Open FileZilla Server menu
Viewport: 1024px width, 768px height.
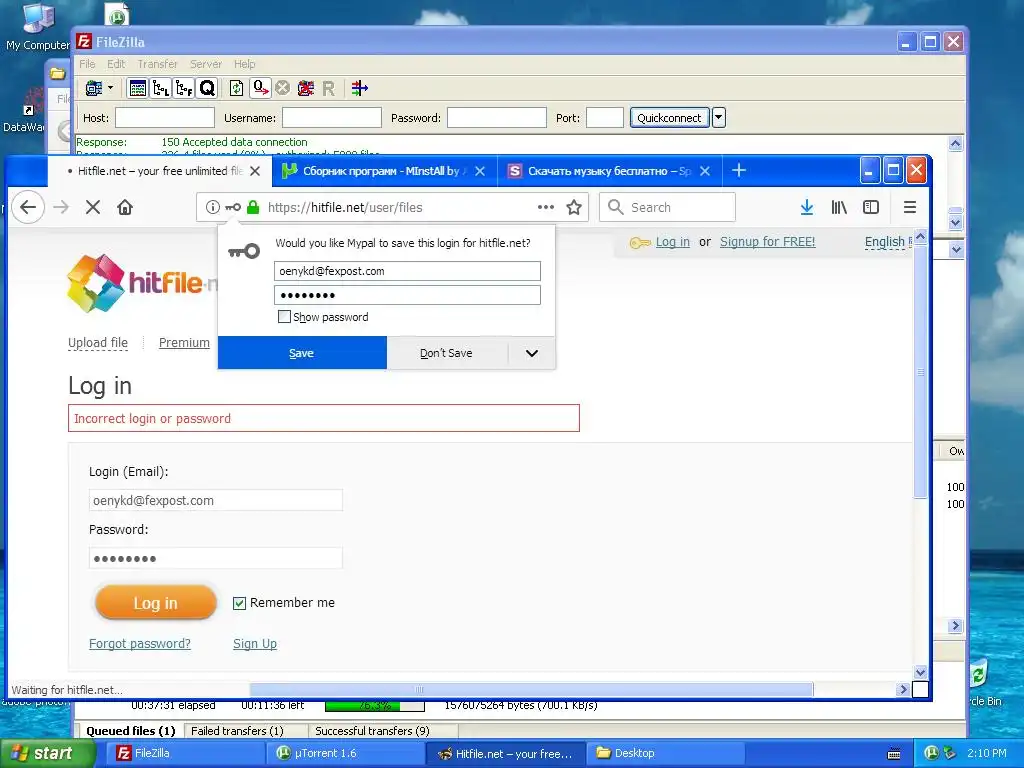(206, 64)
